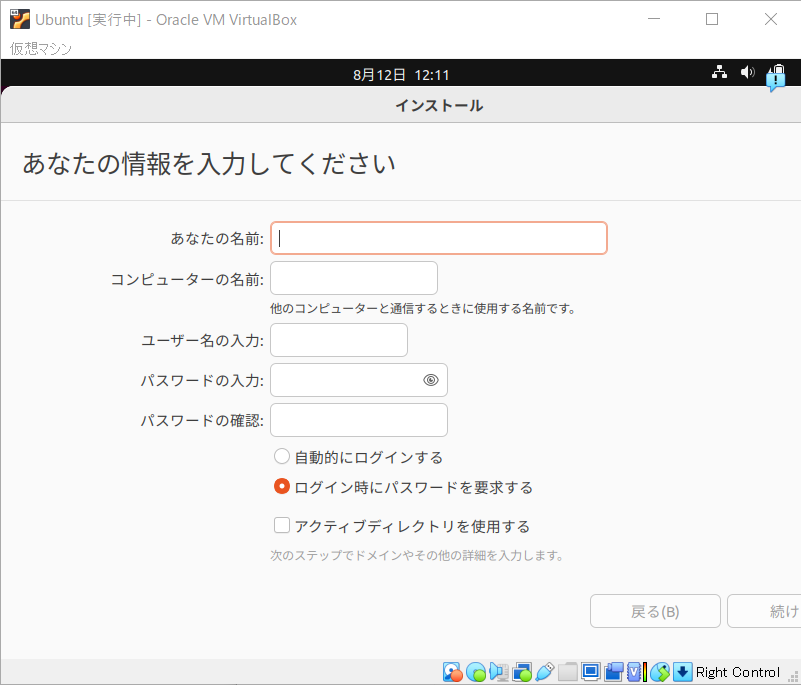Screen dimensions: 801x685
Task: Click the optical disk status icon
Action: (x=476, y=672)
